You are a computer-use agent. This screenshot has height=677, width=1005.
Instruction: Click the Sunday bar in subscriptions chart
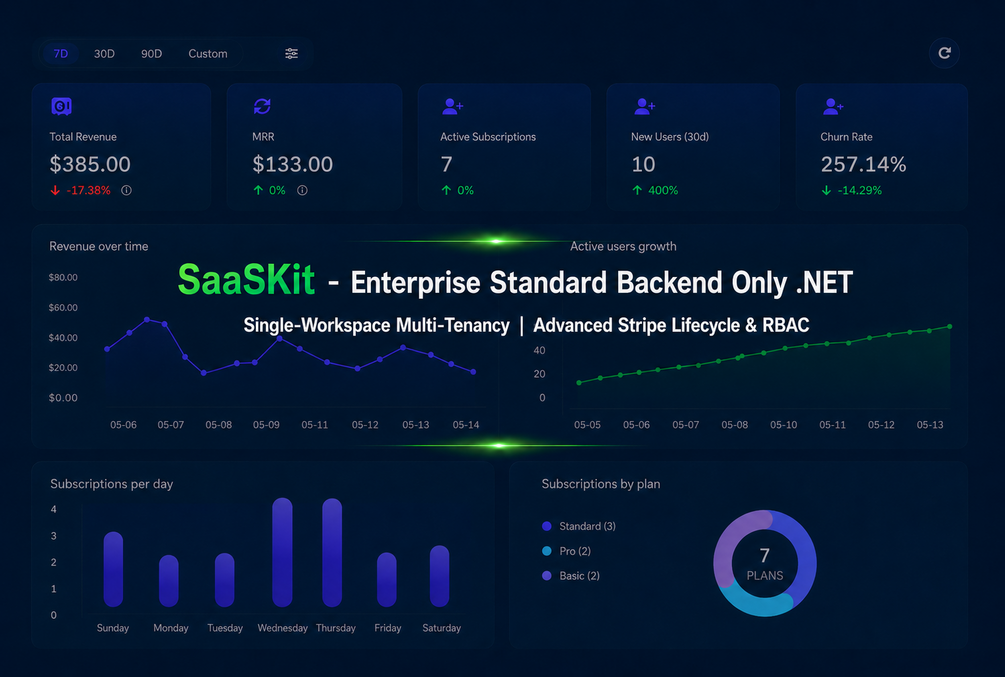pos(113,569)
